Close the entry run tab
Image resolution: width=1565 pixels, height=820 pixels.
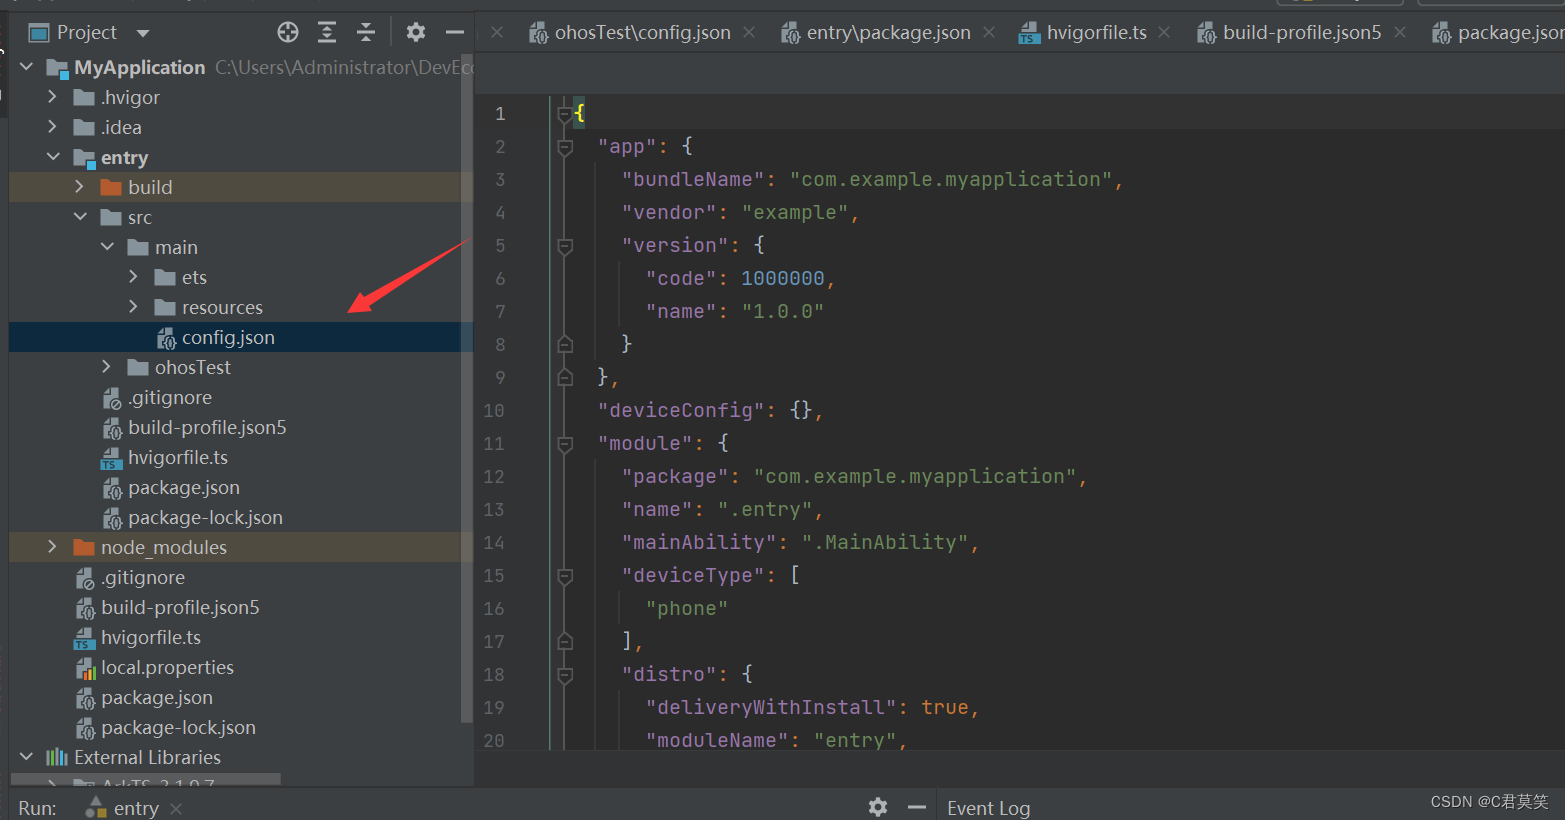(x=176, y=808)
